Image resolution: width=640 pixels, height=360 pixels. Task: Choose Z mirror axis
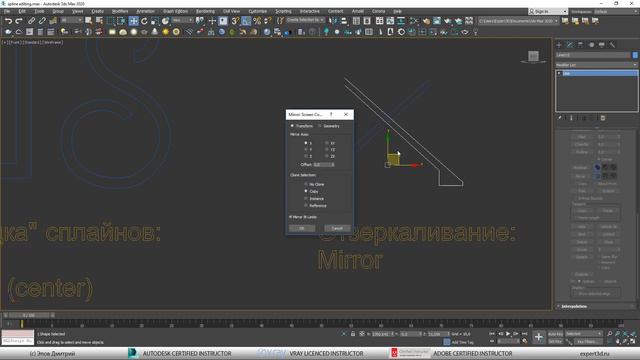[x=308, y=156]
